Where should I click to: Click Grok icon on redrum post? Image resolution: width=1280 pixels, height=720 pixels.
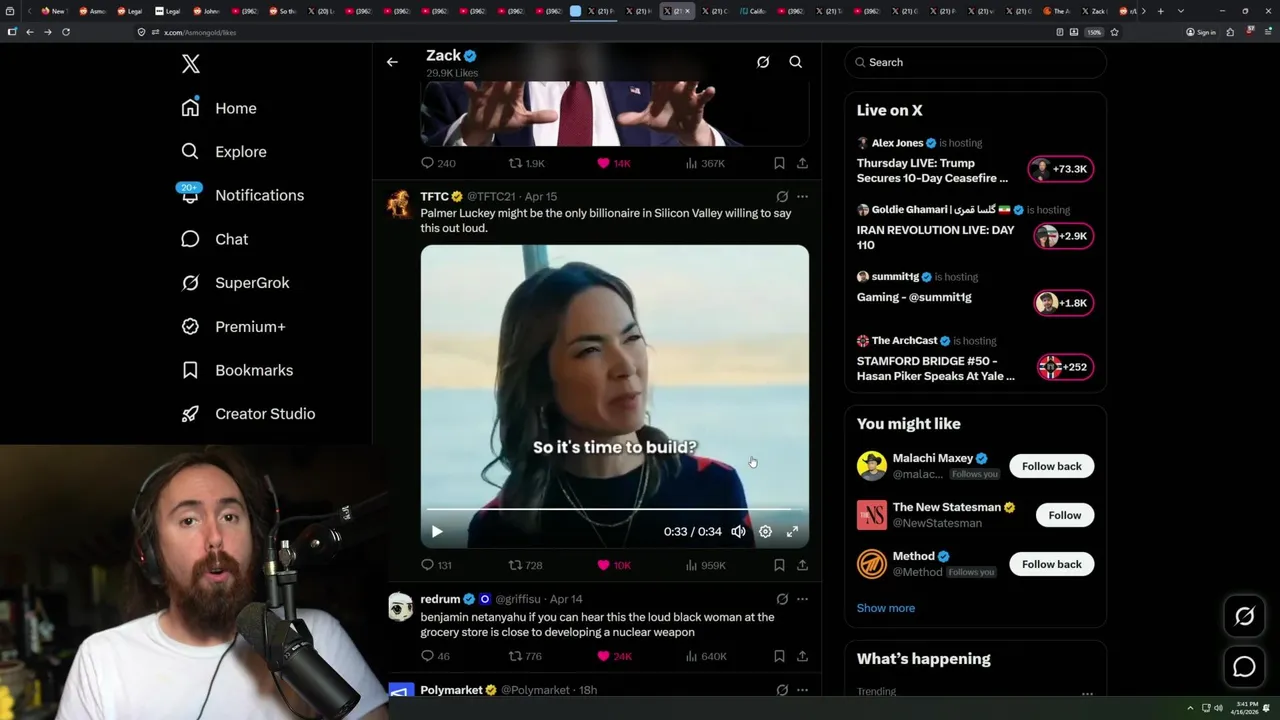point(782,599)
